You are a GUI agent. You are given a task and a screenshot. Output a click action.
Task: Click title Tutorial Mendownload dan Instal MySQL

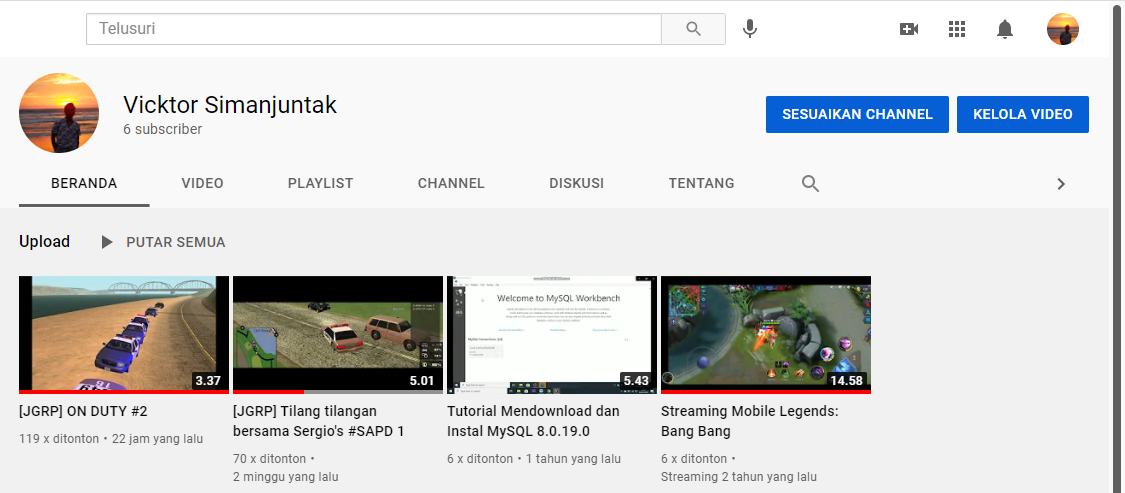tap(533, 421)
